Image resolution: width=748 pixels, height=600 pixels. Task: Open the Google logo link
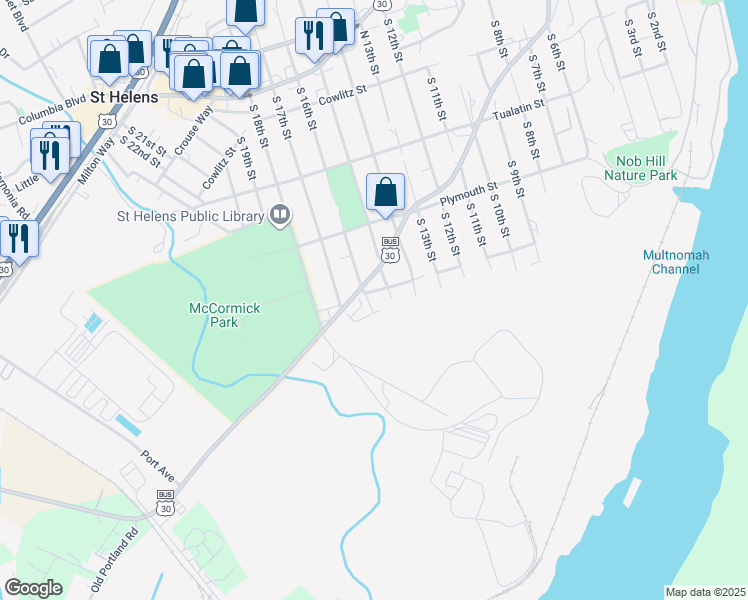tap(33, 588)
